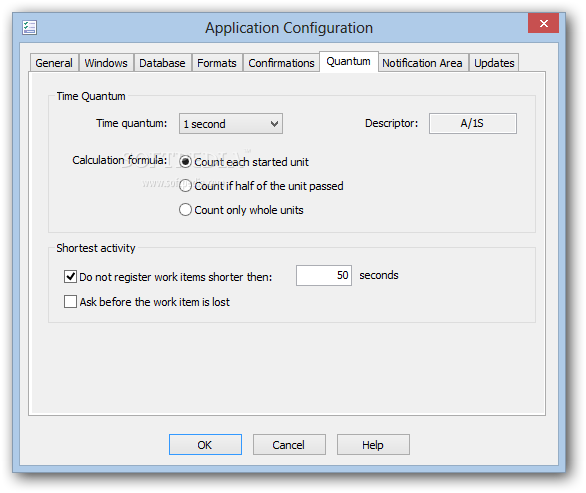Open Help for this dialog
Image resolution: width=586 pixels, height=493 pixels.
[373, 445]
